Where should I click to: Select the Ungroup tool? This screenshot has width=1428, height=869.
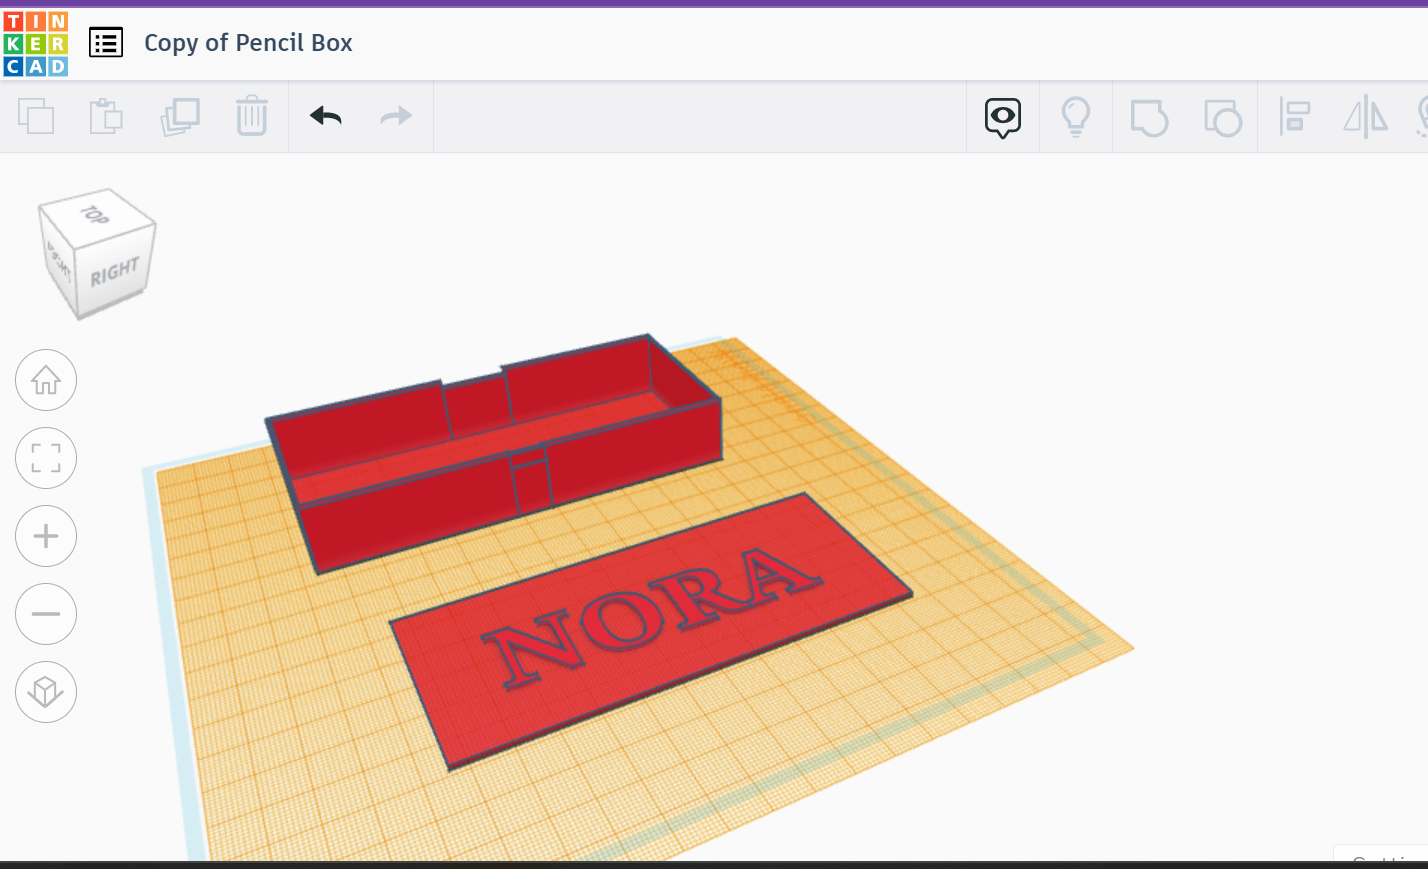point(1223,116)
